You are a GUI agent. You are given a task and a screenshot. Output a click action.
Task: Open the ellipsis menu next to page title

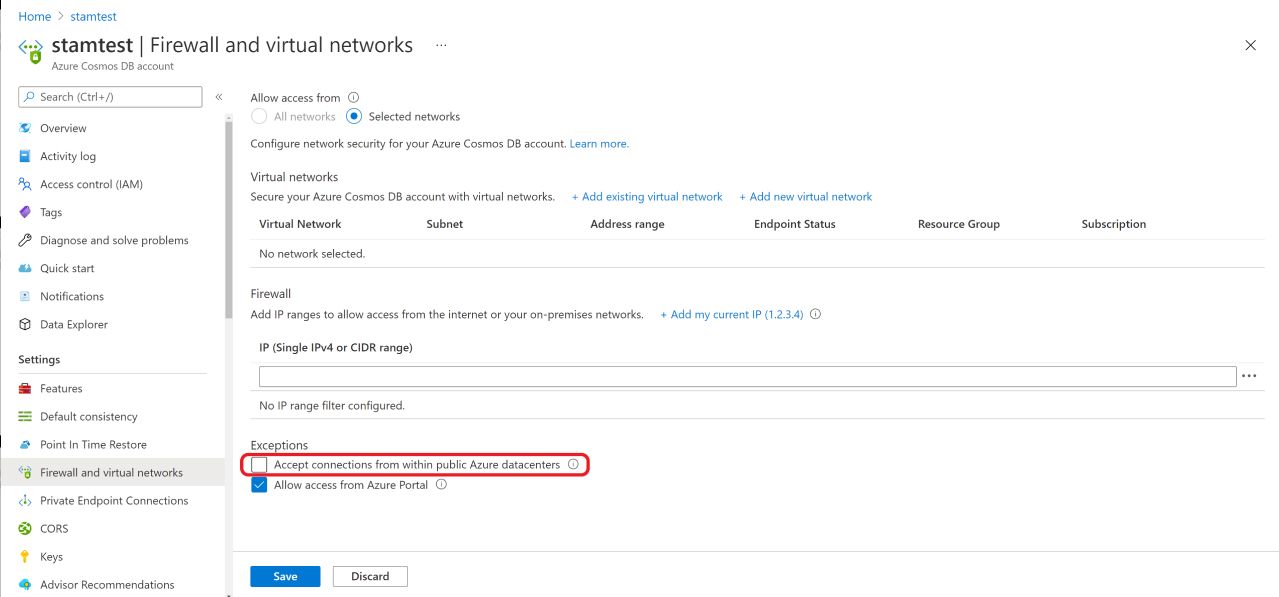[x=441, y=46]
